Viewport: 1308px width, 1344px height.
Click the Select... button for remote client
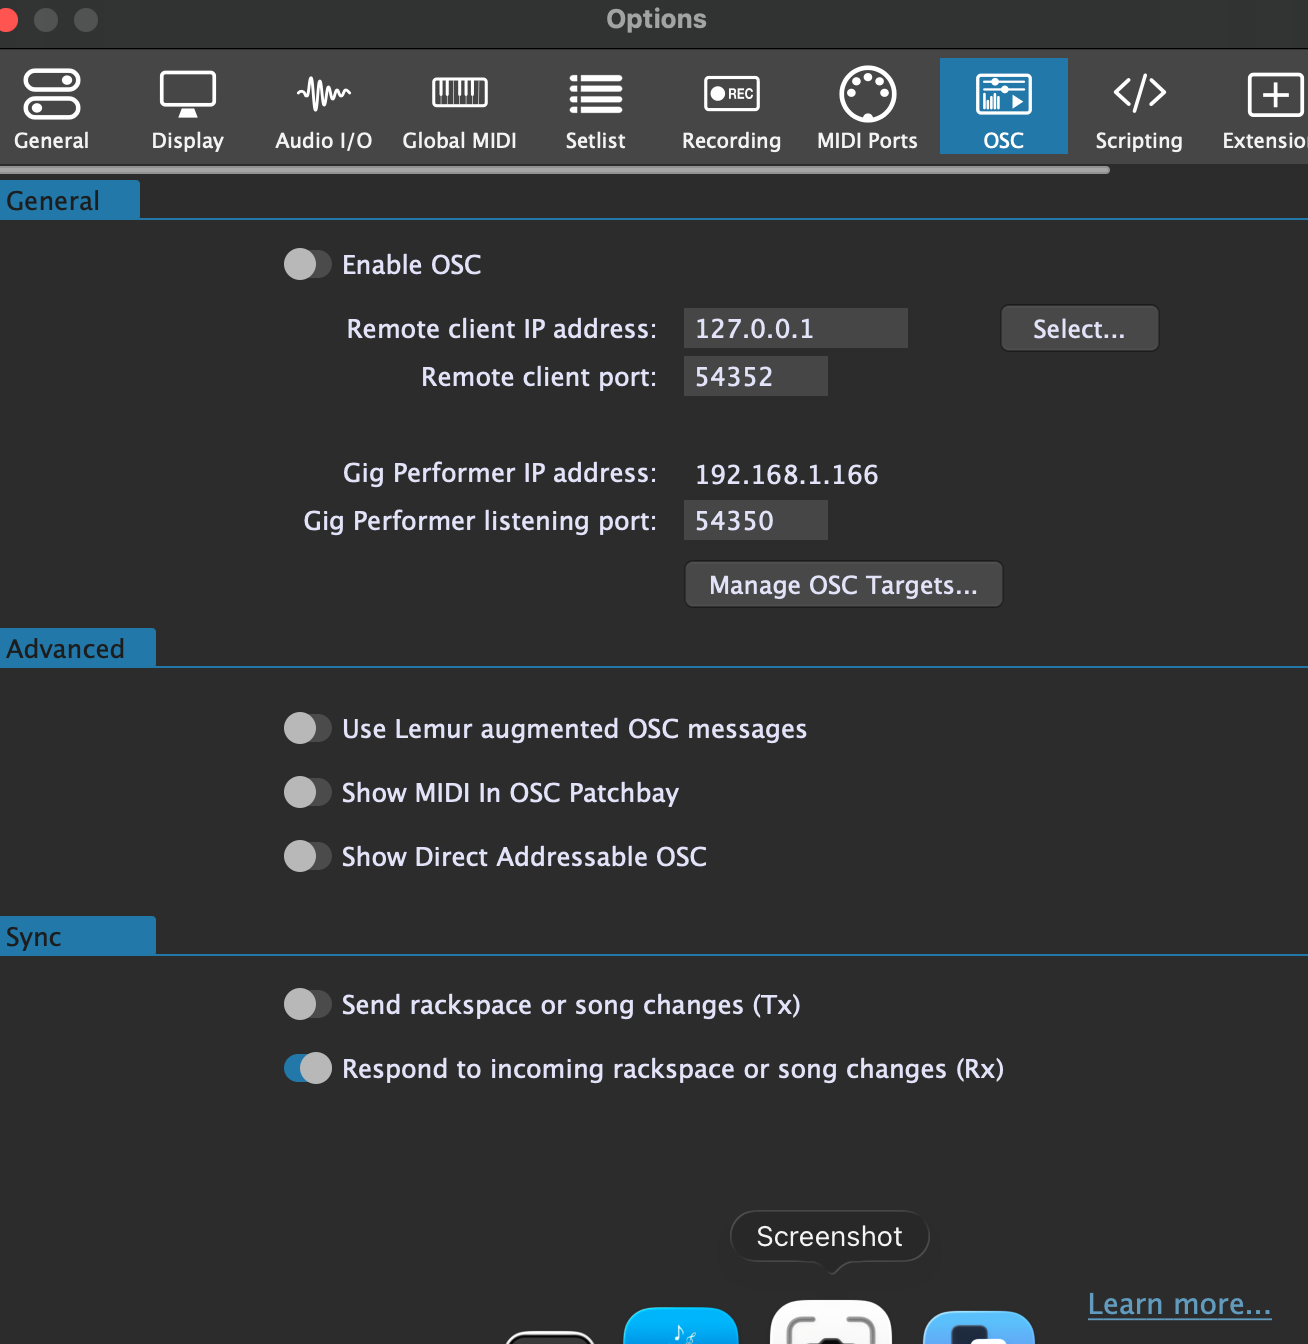tap(1079, 329)
